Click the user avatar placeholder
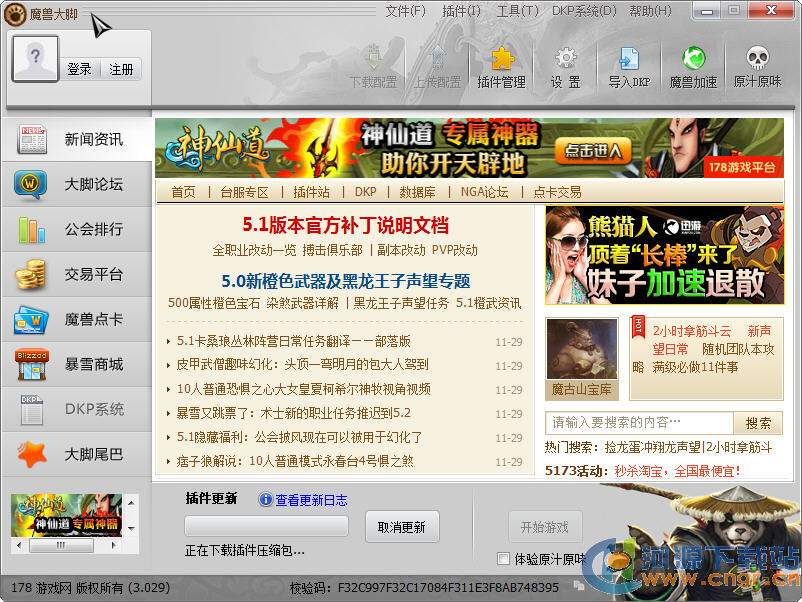802x602 pixels. pos(35,59)
